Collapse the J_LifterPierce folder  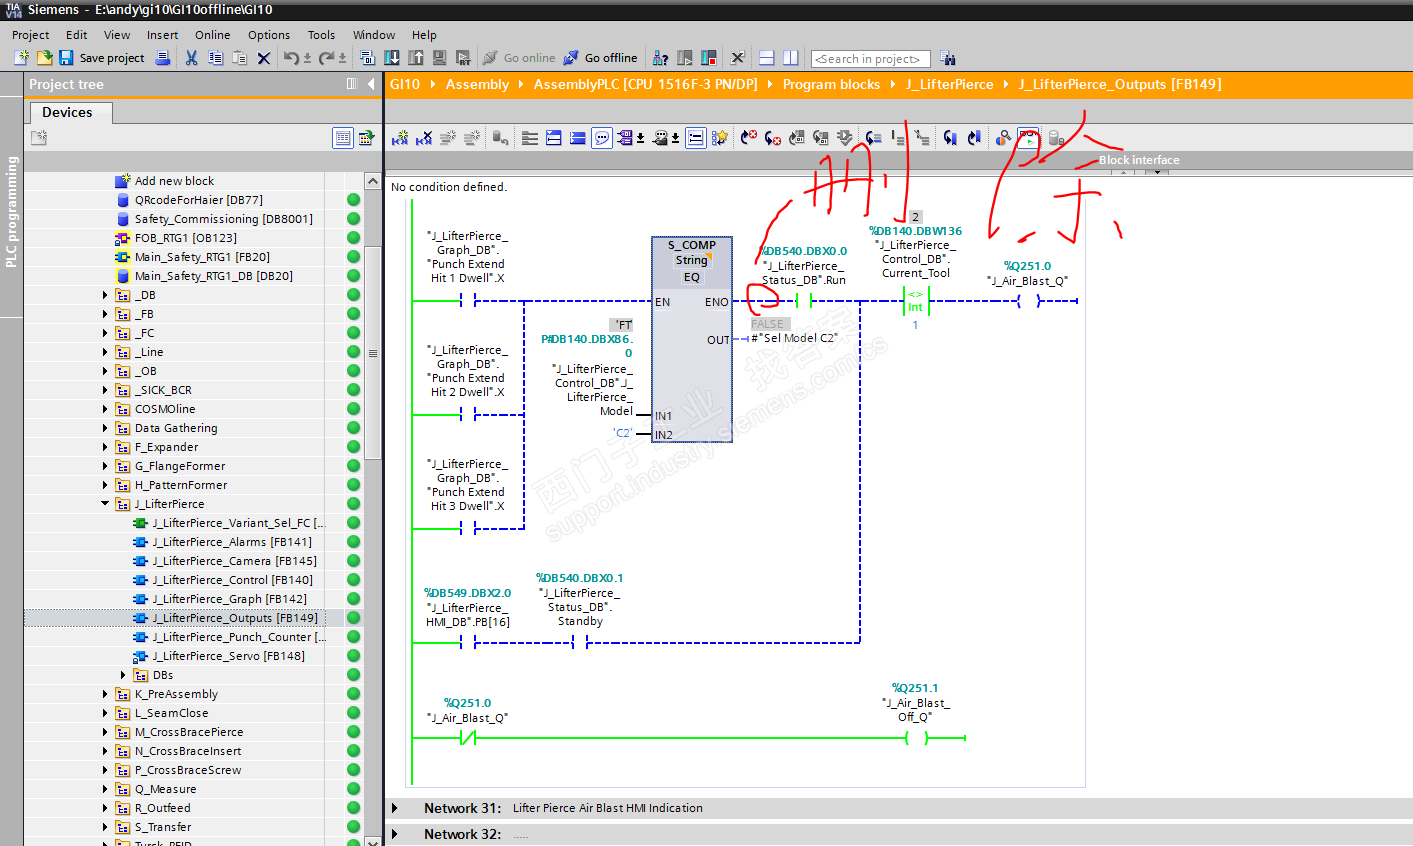click(105, 504)
